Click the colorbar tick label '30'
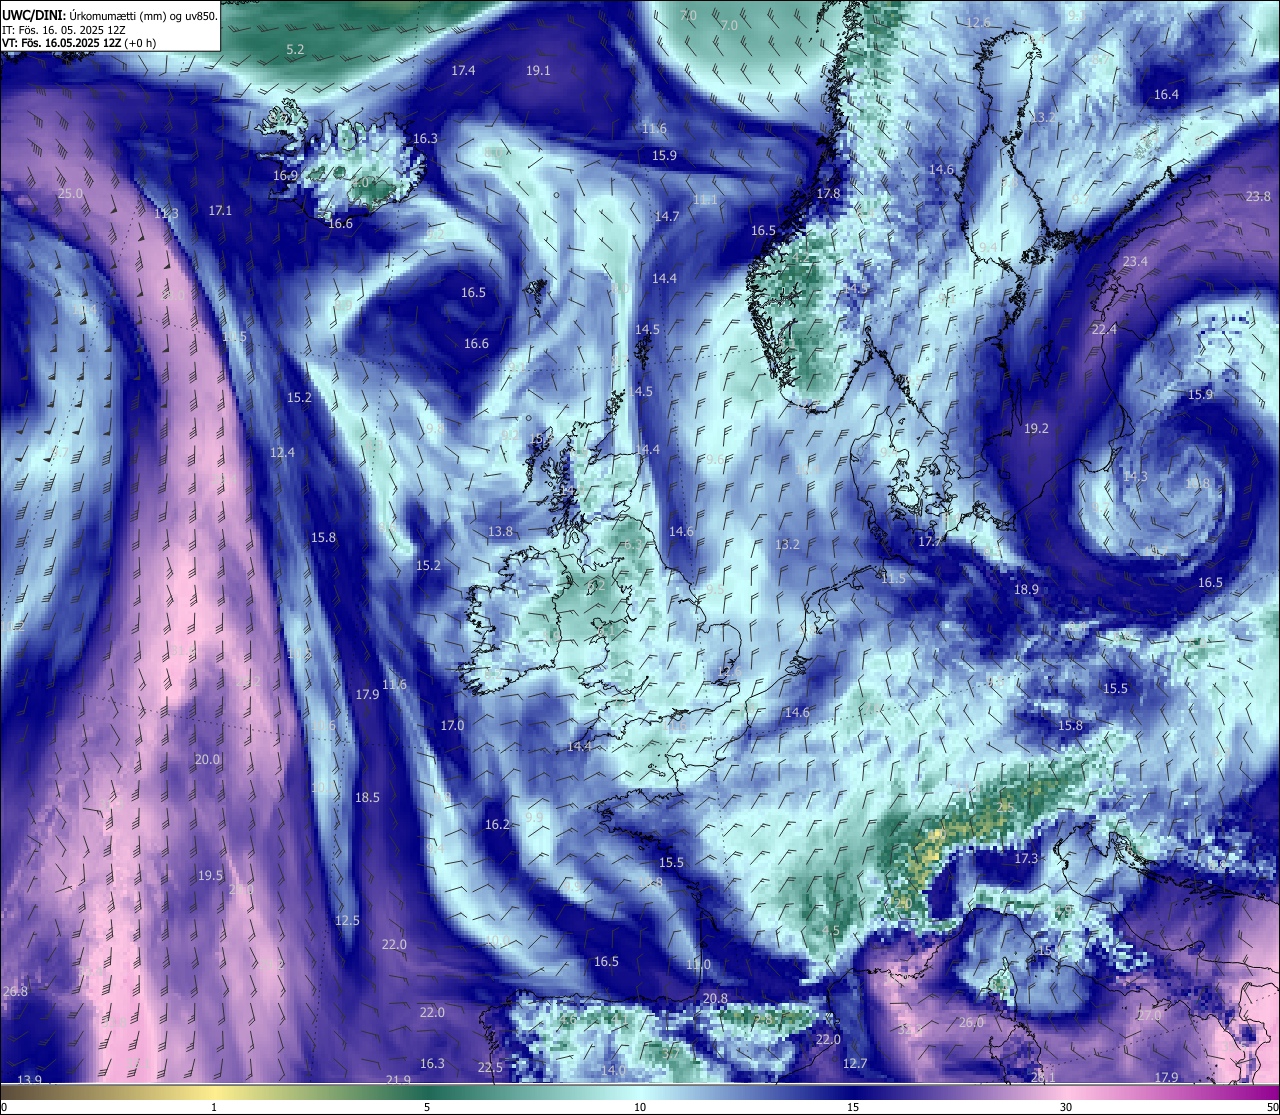This screenshot has width=1280, height=1115. point(1066,1107)
